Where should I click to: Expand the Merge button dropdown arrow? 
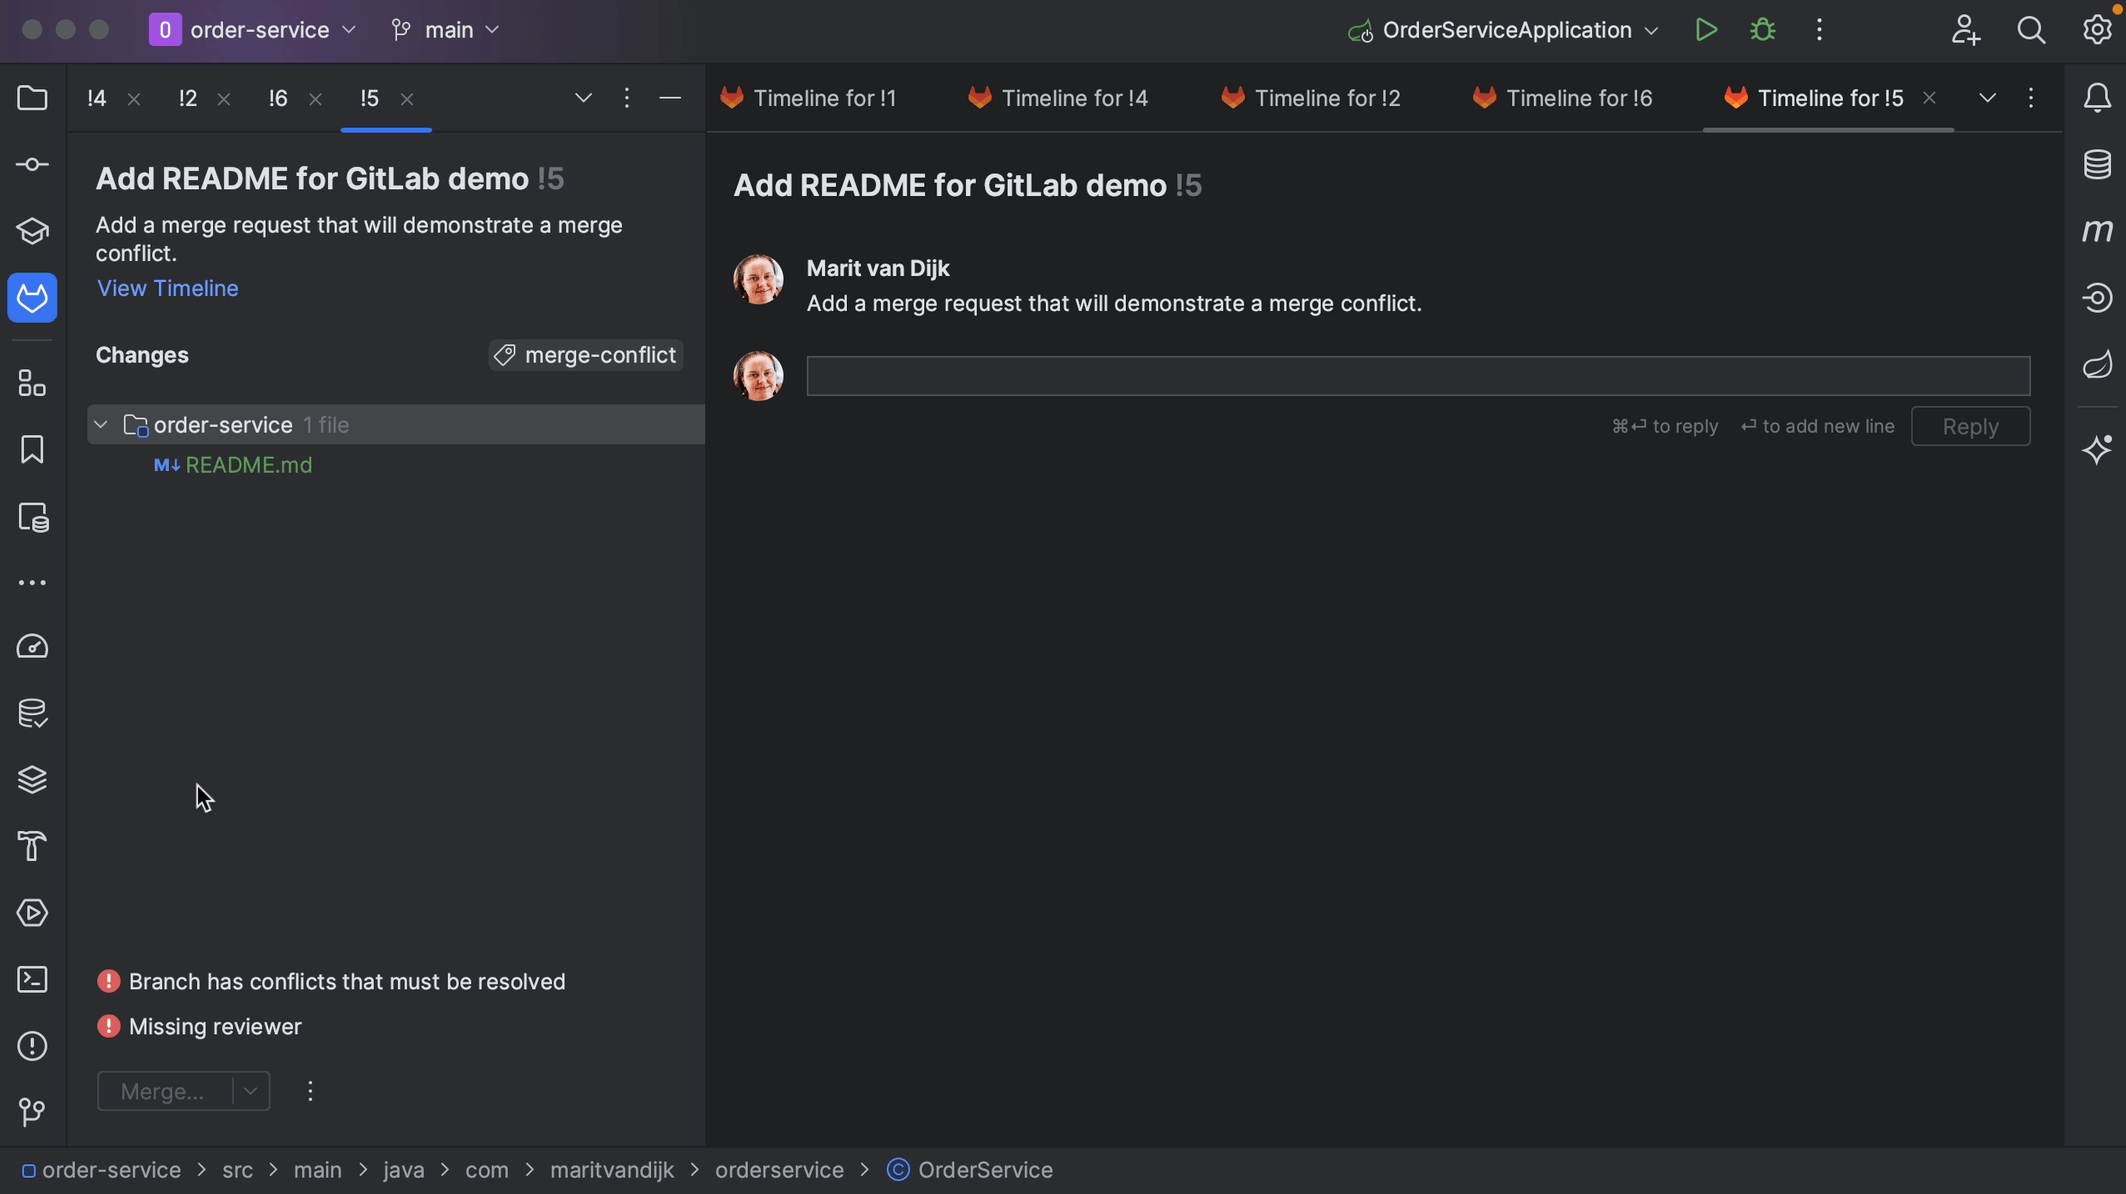(x=251, y=1091)
